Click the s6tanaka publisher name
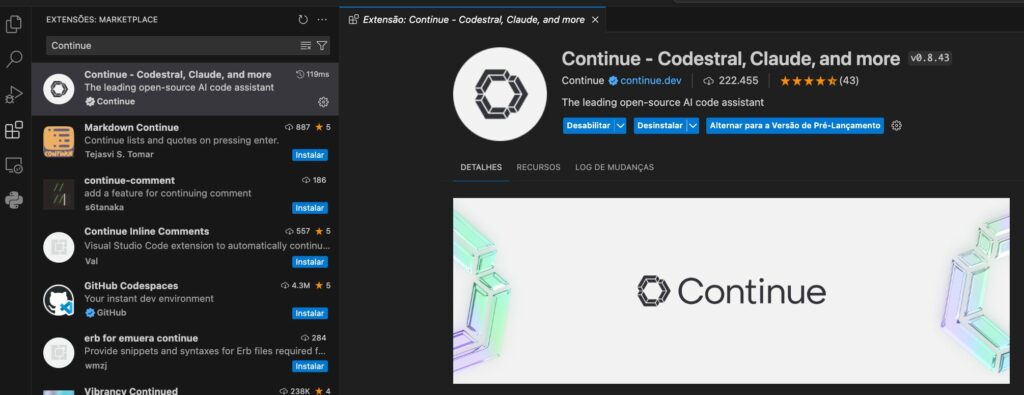1024x395 pixels. 104,207
